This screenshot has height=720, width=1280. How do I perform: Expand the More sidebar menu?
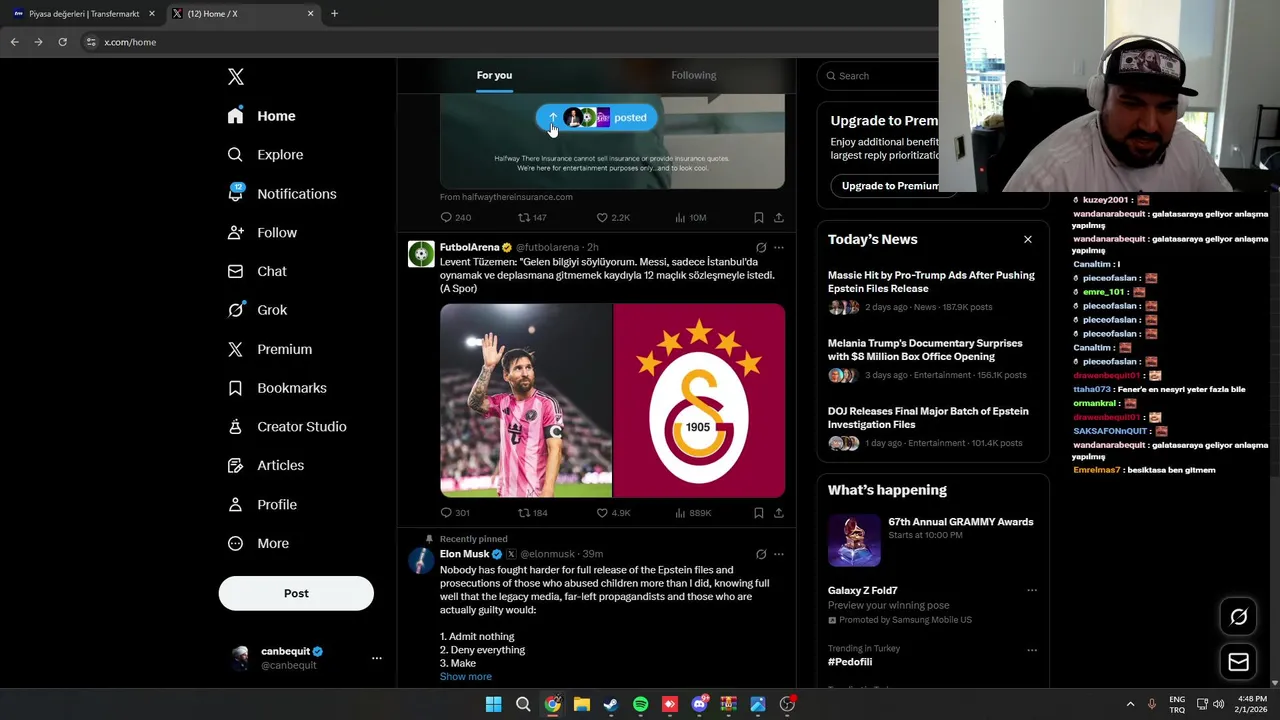tap(258, 544)
